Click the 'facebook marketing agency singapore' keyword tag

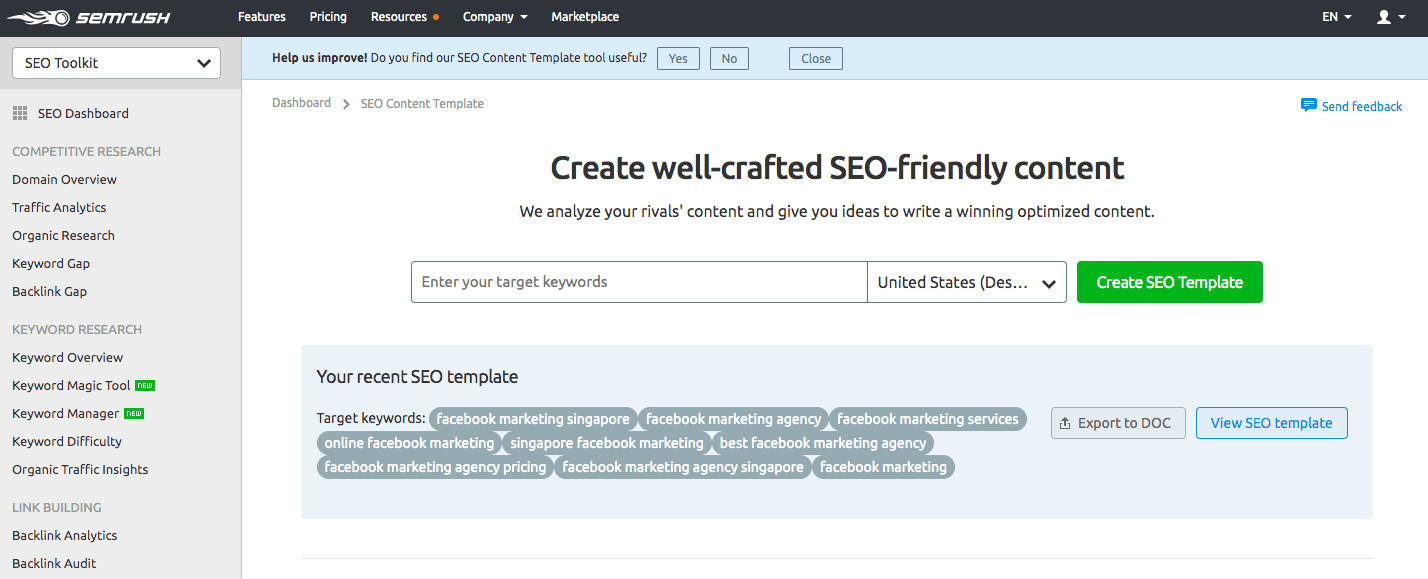click(x=683, y=467)
